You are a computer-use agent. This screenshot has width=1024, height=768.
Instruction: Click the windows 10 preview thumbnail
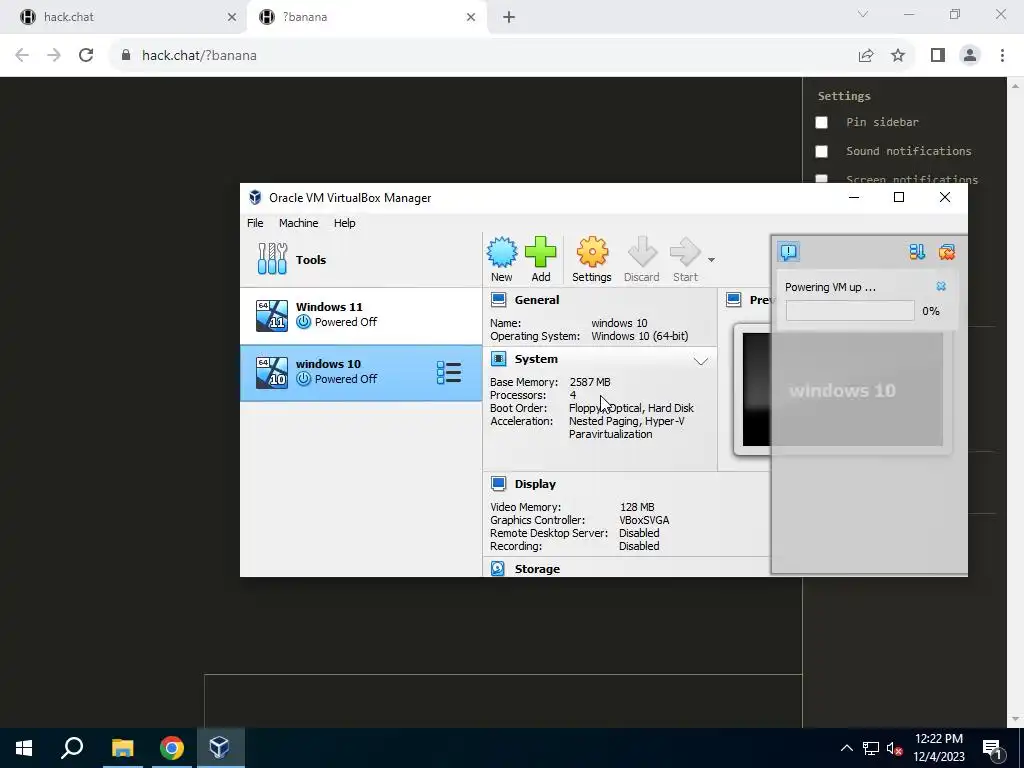842,390
